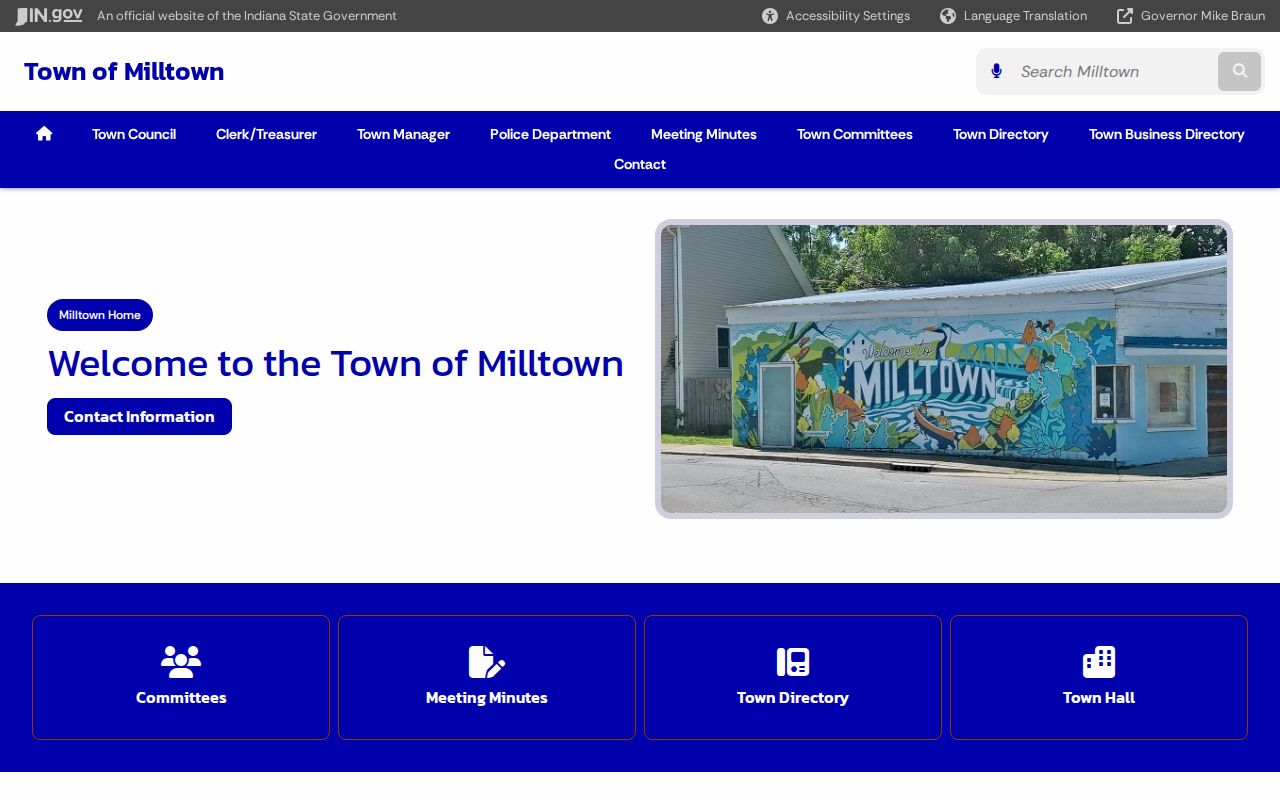Click the Town of Milltown site title
The width and height of the screenshot is (1280, 800).
(124, 72)
